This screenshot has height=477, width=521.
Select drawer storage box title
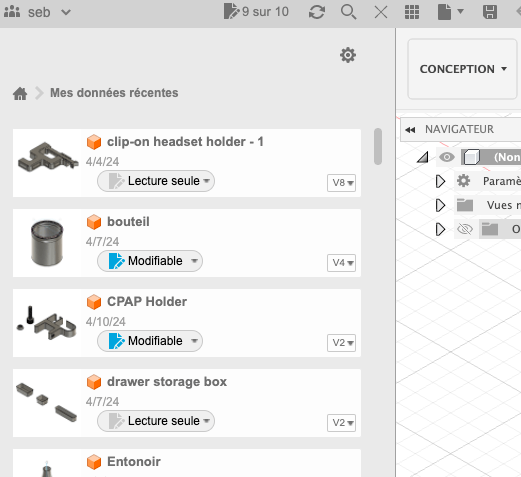(x=167, y=382)
